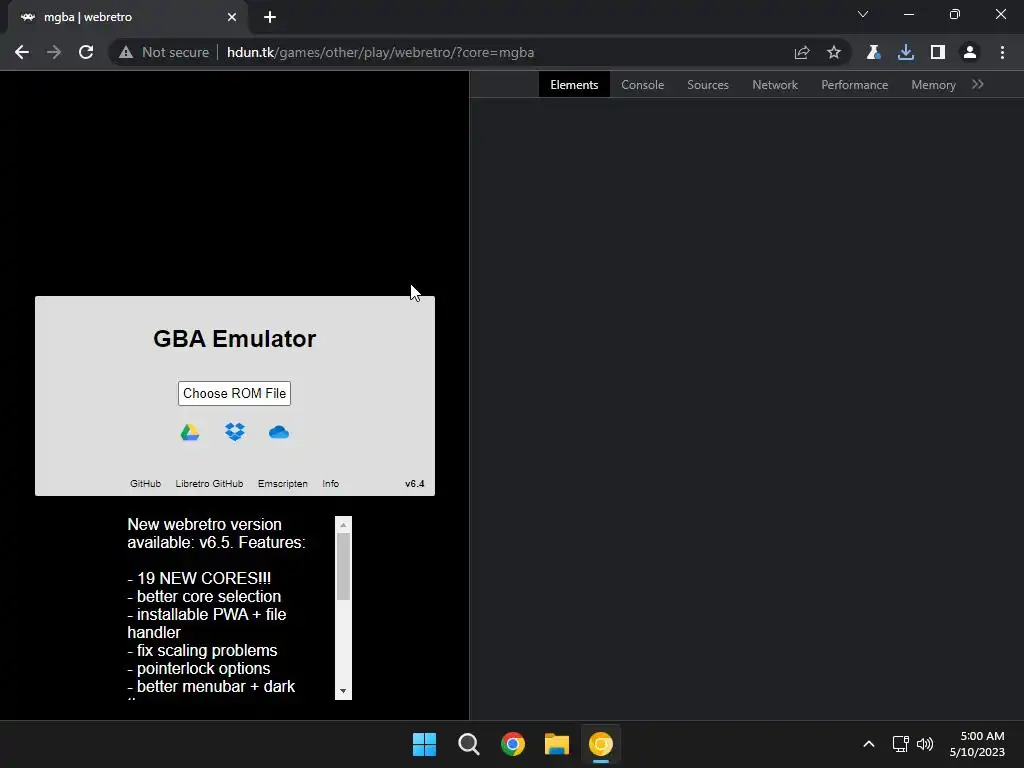The image size is (1024, 768).
Task: Open the Info link
Action: point(330,484)
